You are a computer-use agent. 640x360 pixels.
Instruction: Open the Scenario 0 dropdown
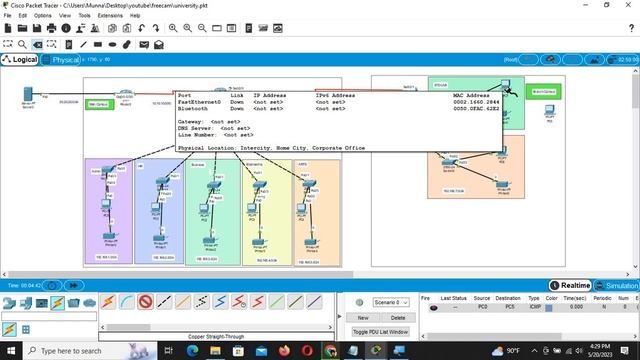coord(391,302)
